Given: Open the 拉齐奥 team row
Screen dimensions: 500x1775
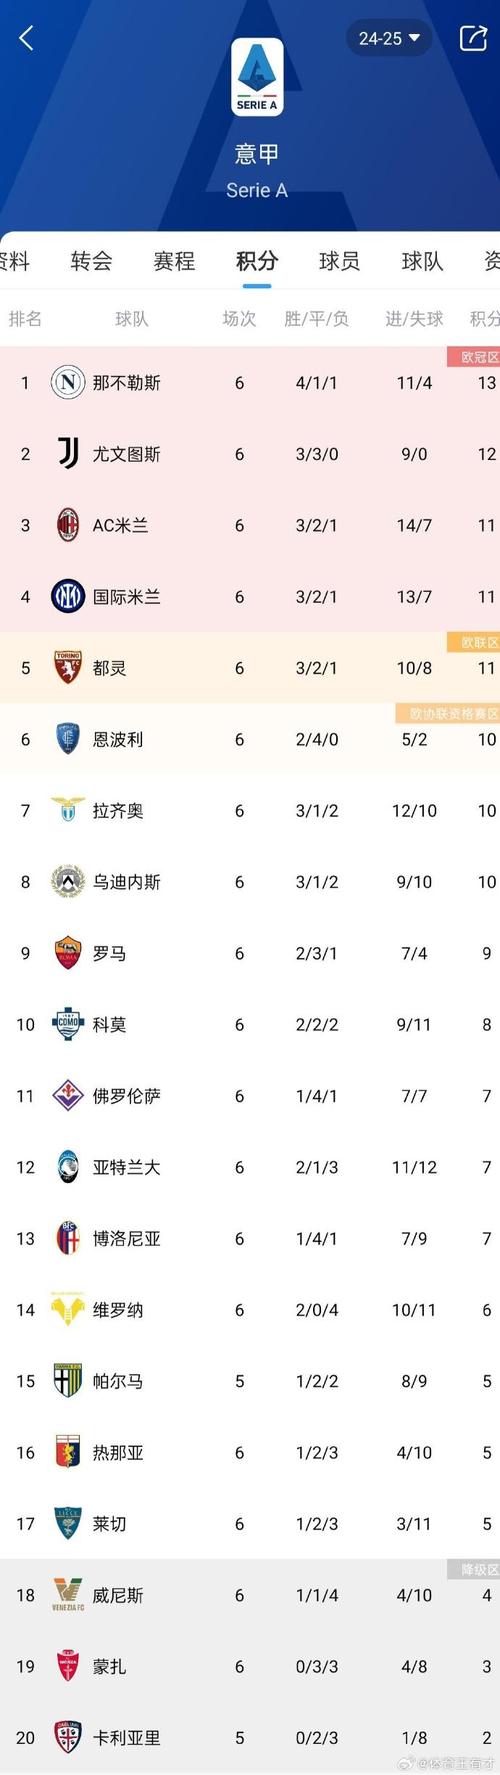Looking at the screenshot, I should [x=250, y=811].
